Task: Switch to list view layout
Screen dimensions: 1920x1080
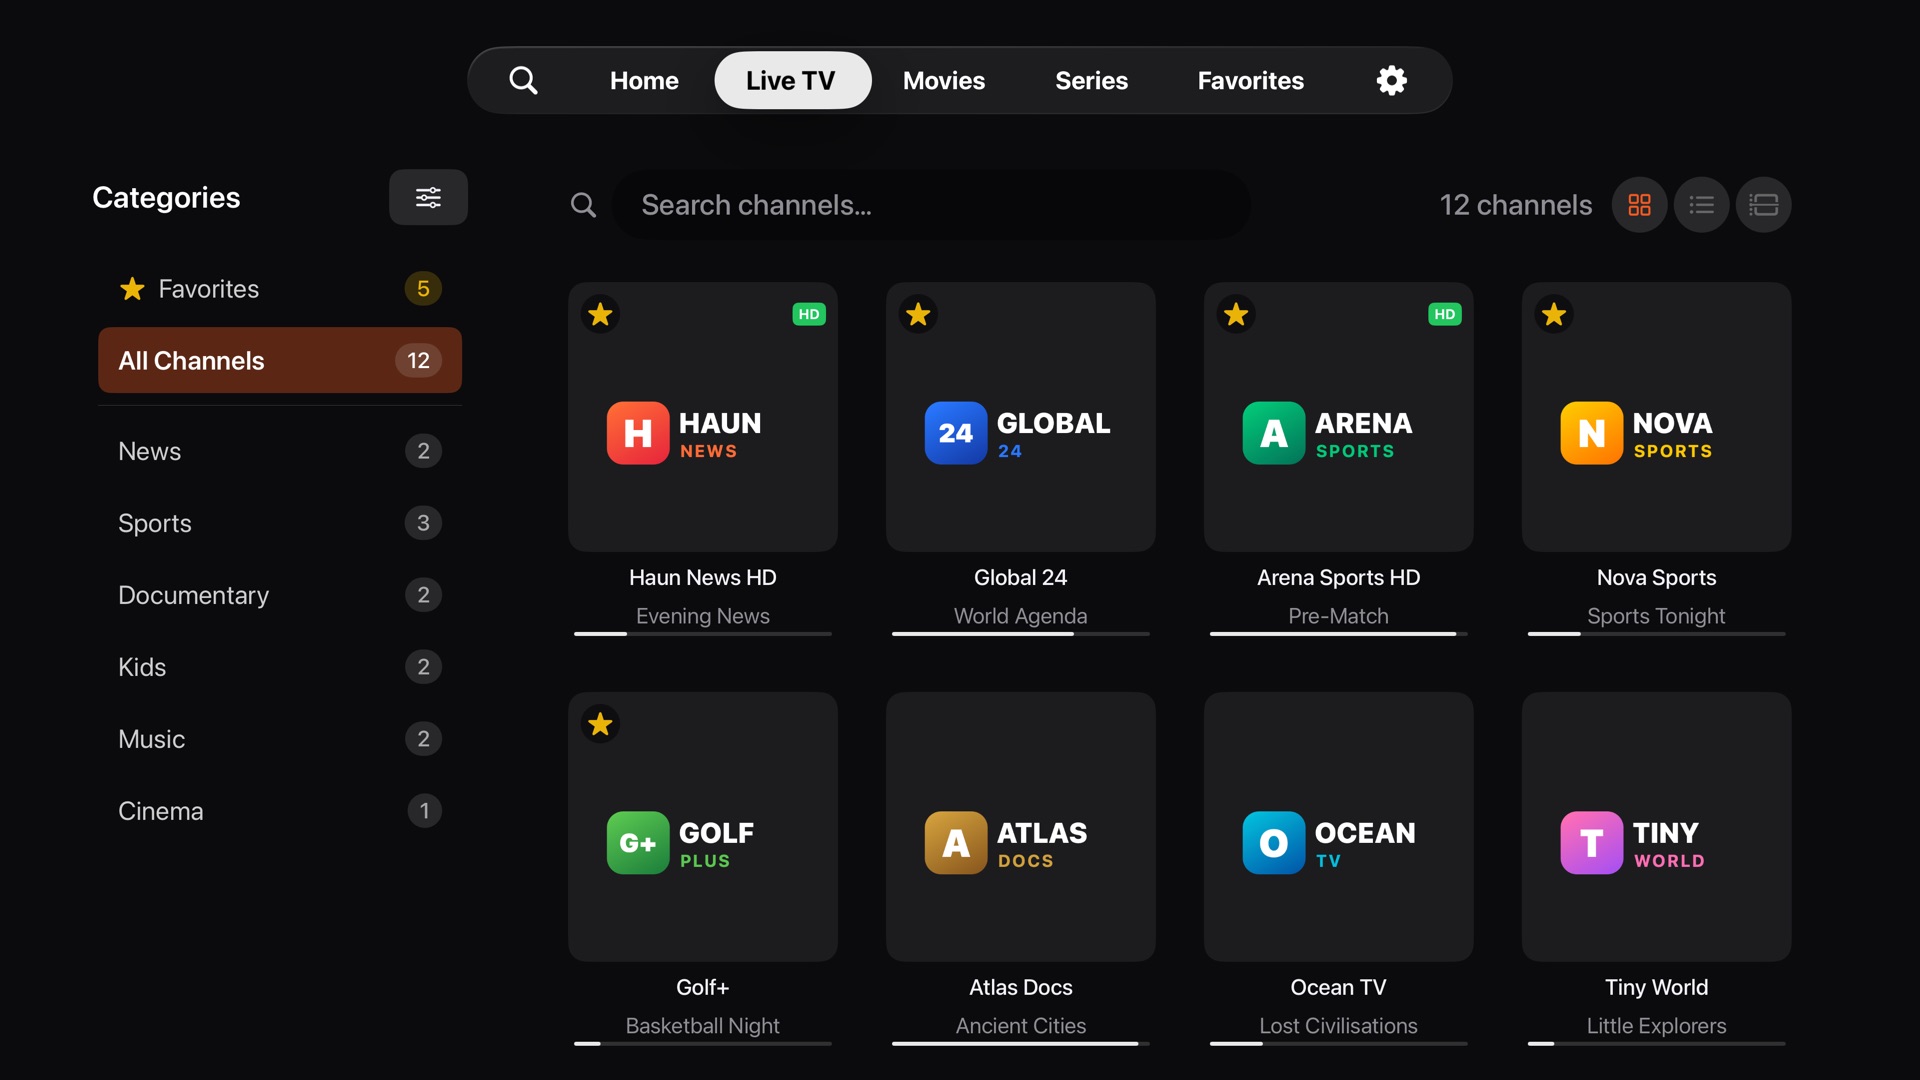Action: [x=1702, y=205]
